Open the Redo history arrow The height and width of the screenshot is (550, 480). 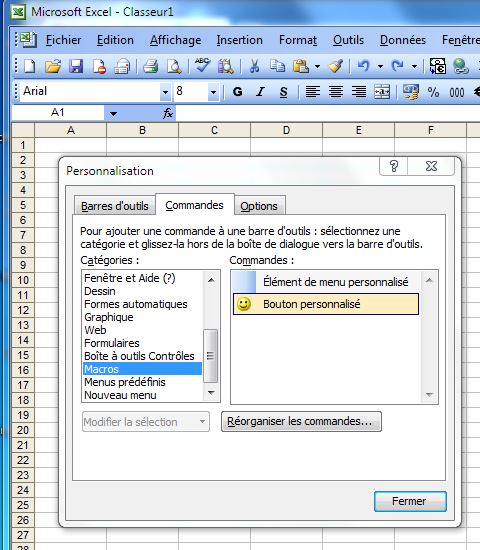point(414,66)
